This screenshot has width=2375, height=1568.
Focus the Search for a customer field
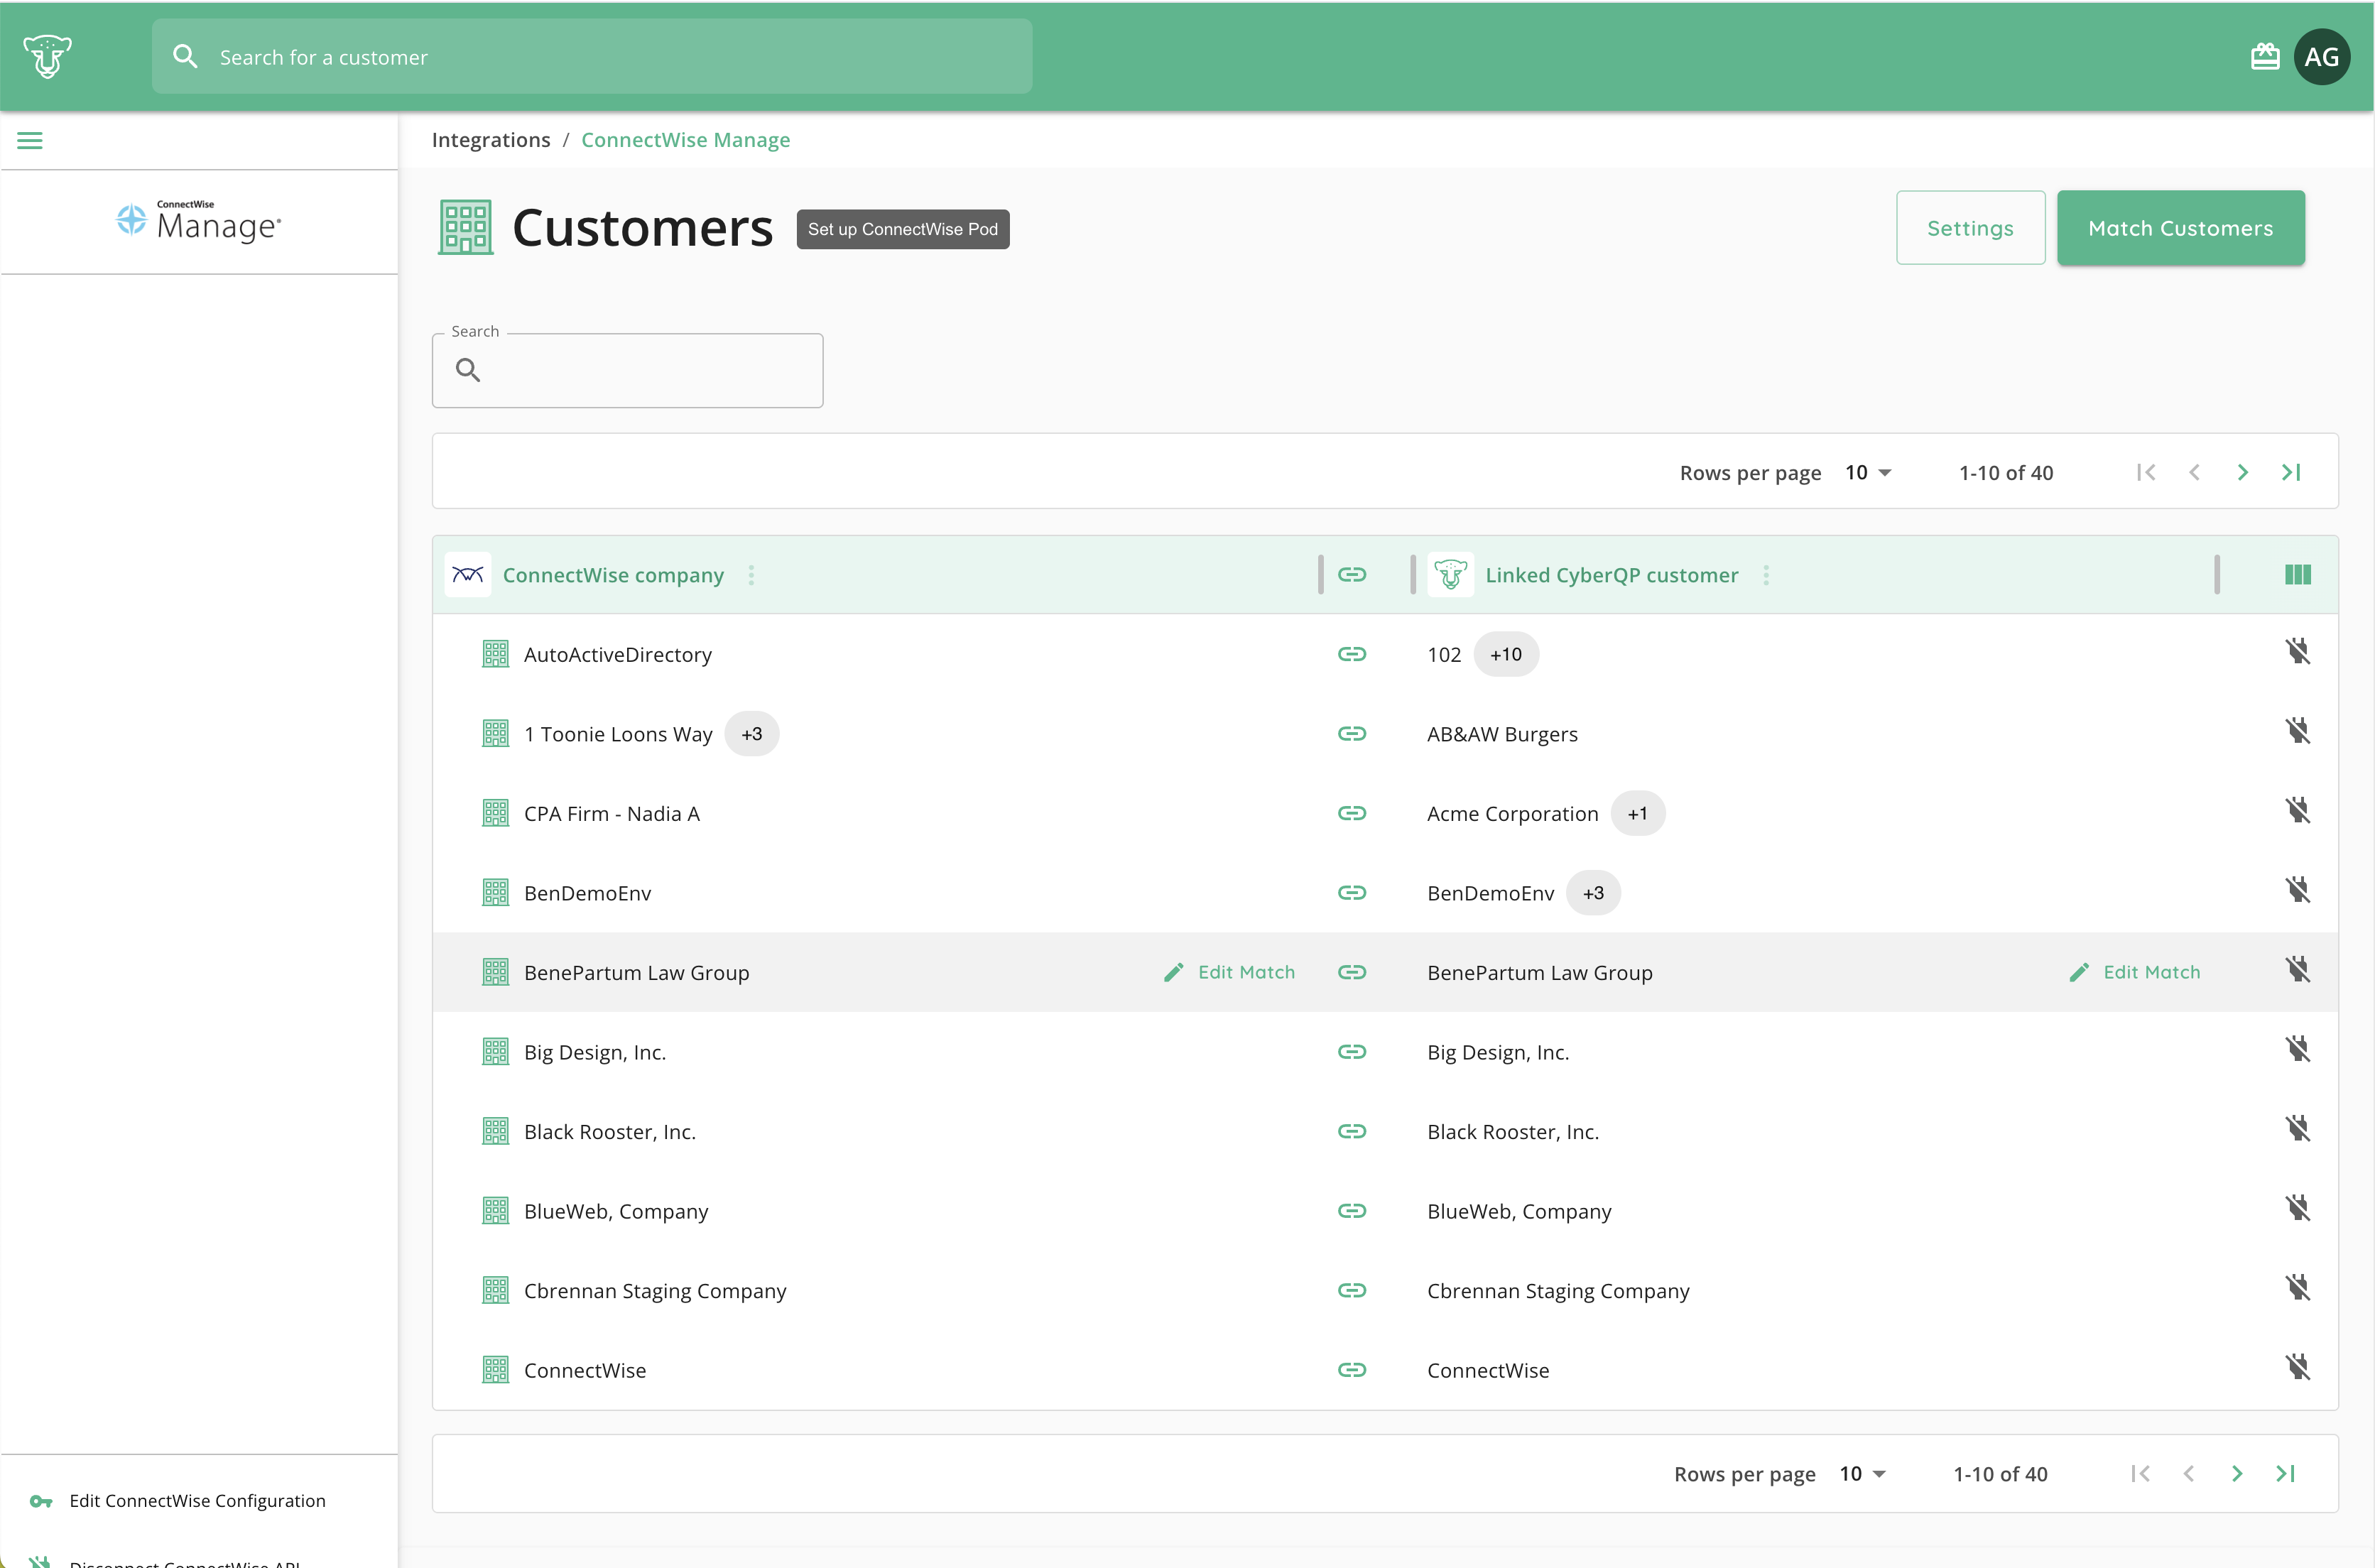[x=592, y=57]
